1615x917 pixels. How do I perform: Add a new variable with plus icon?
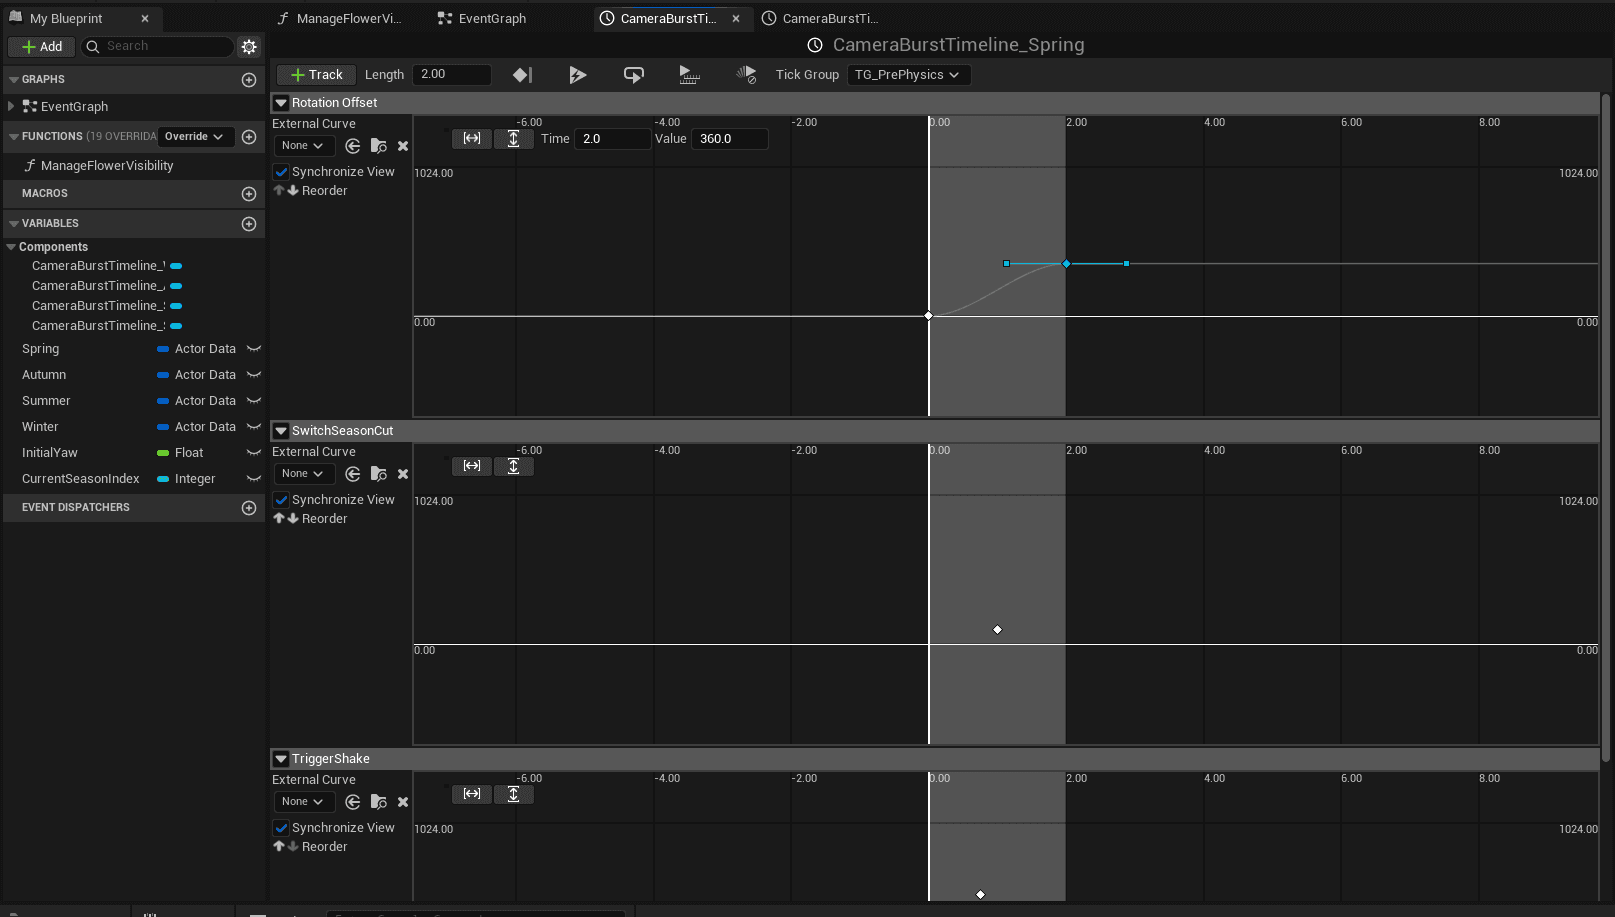pyautogui.click(x=249, y=224)
